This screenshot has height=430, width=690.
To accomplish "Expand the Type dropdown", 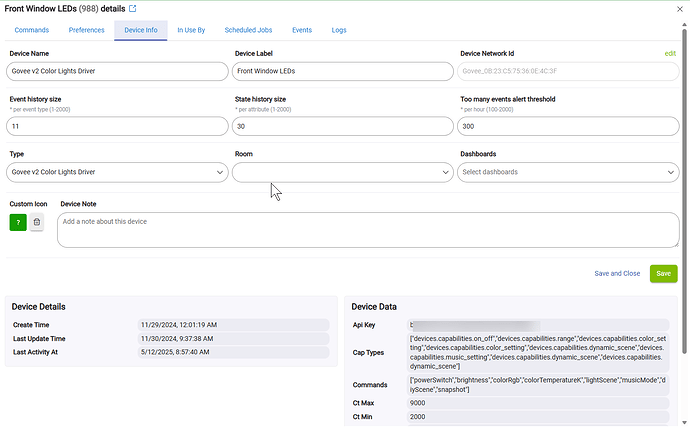I will tap(117, 172).
